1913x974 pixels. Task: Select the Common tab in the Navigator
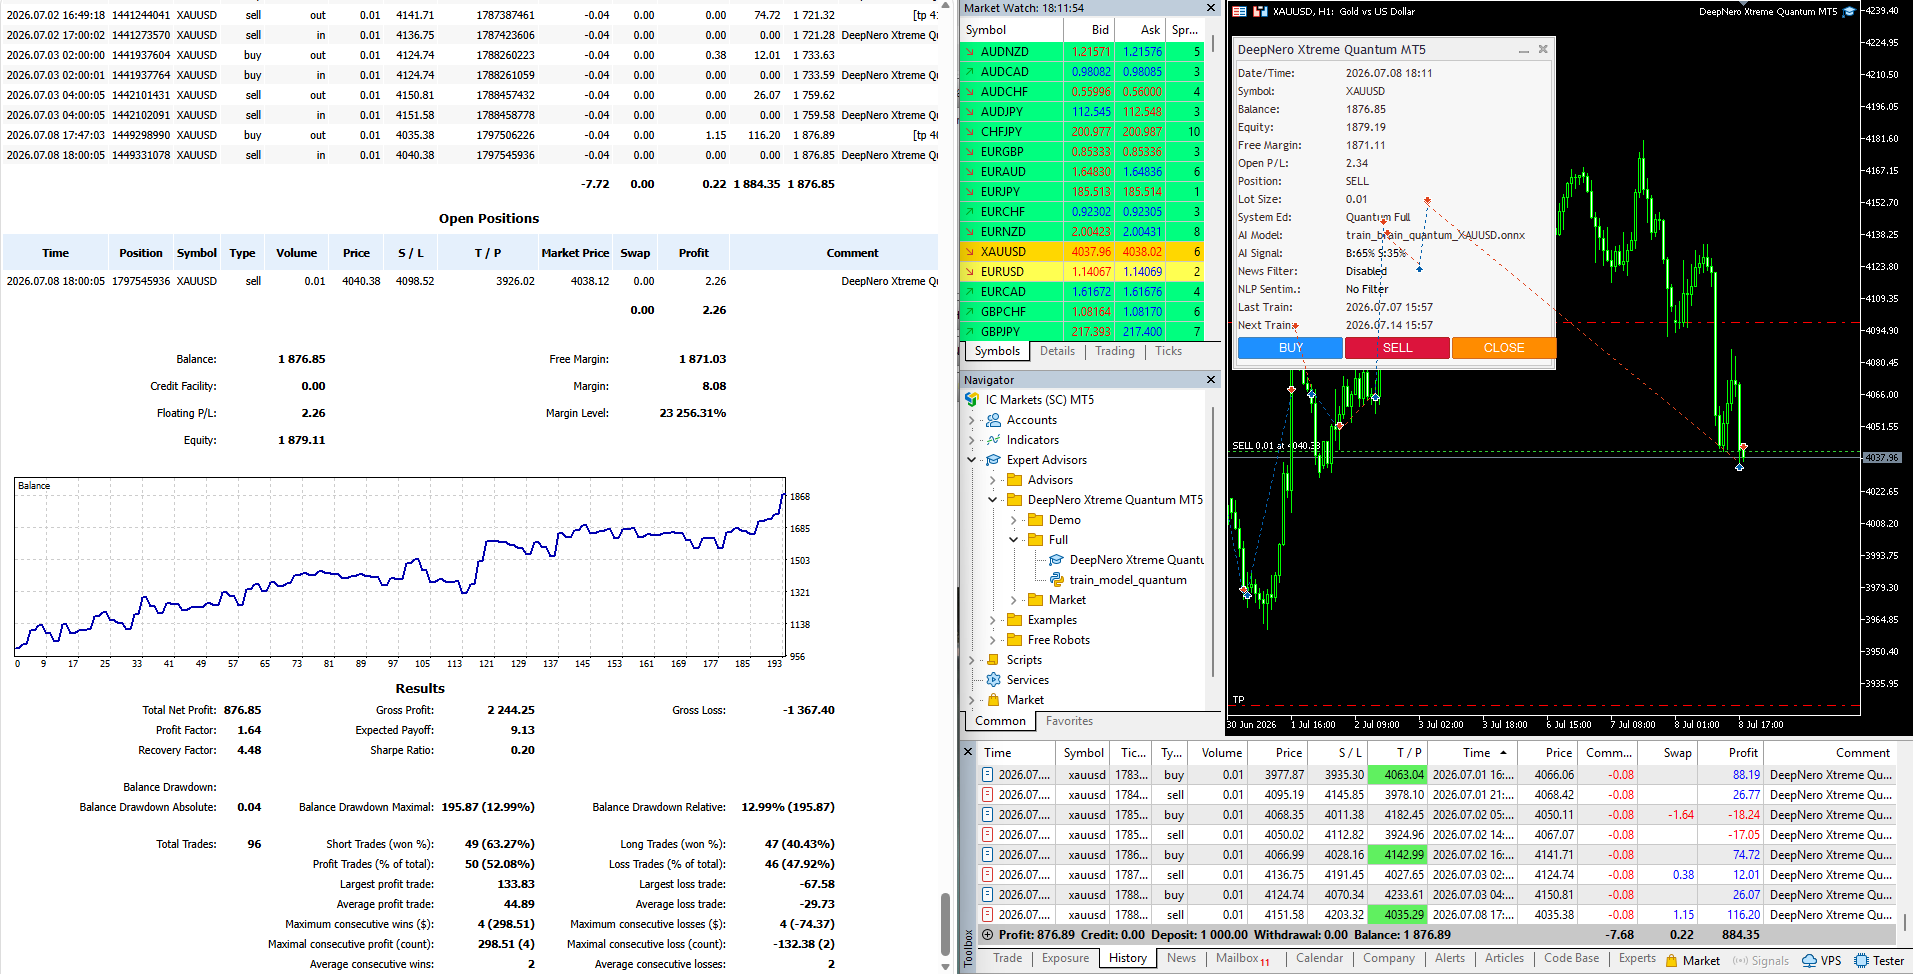tap(1000, 721)
